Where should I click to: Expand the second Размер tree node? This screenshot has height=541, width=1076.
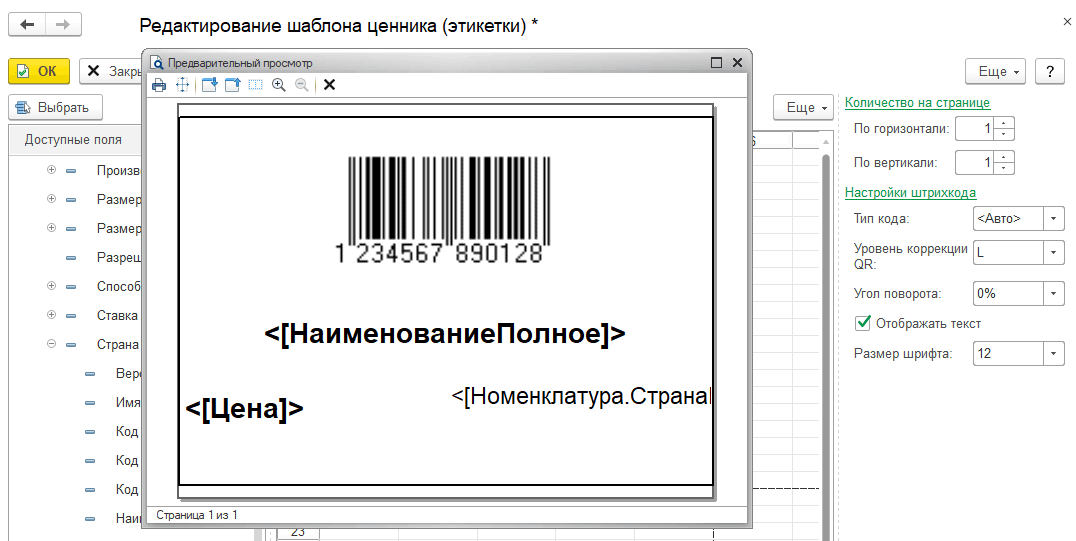51,227
